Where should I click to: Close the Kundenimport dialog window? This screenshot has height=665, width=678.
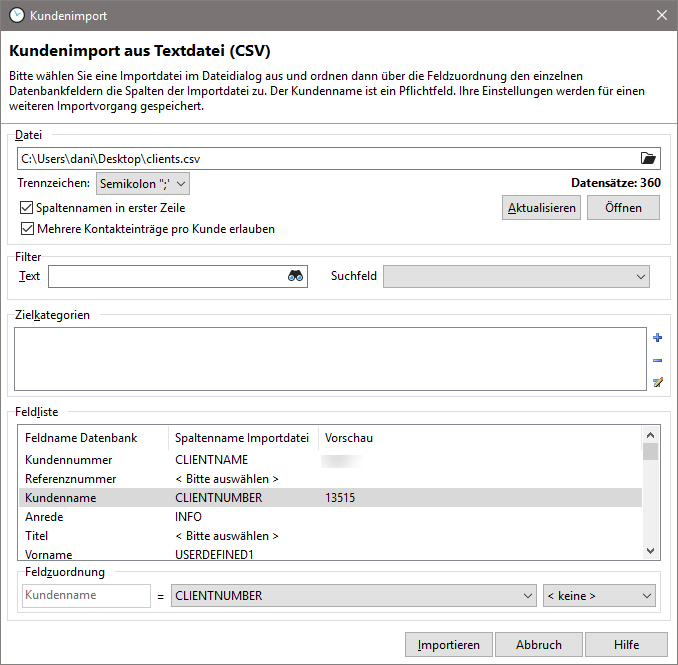pos(661,15)
